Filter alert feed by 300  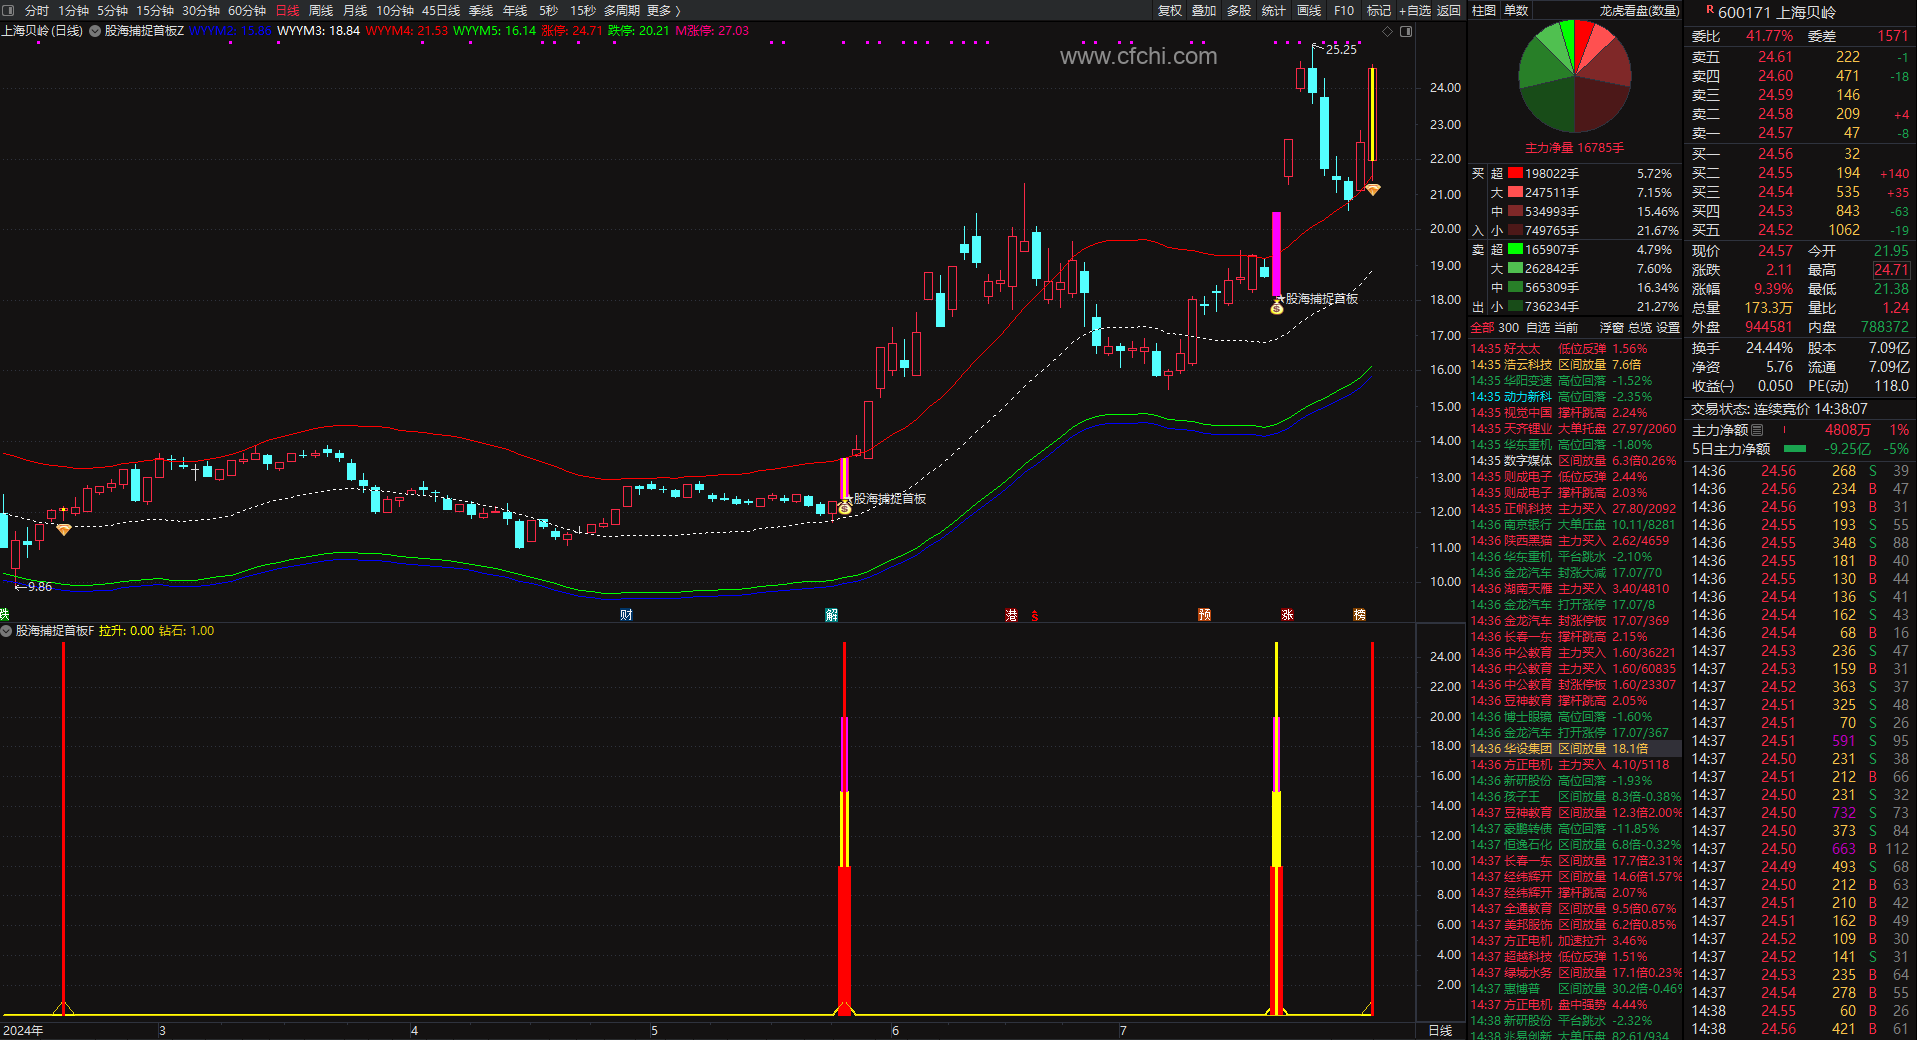[1508, 328]
